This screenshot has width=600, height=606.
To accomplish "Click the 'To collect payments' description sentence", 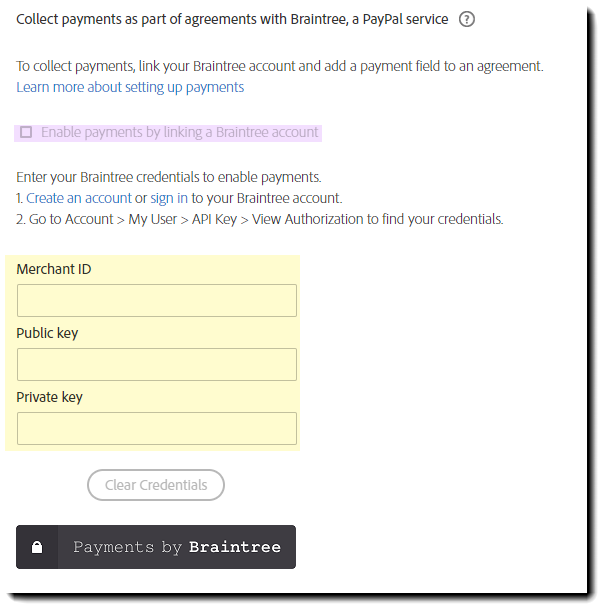I will pos(280,66).
